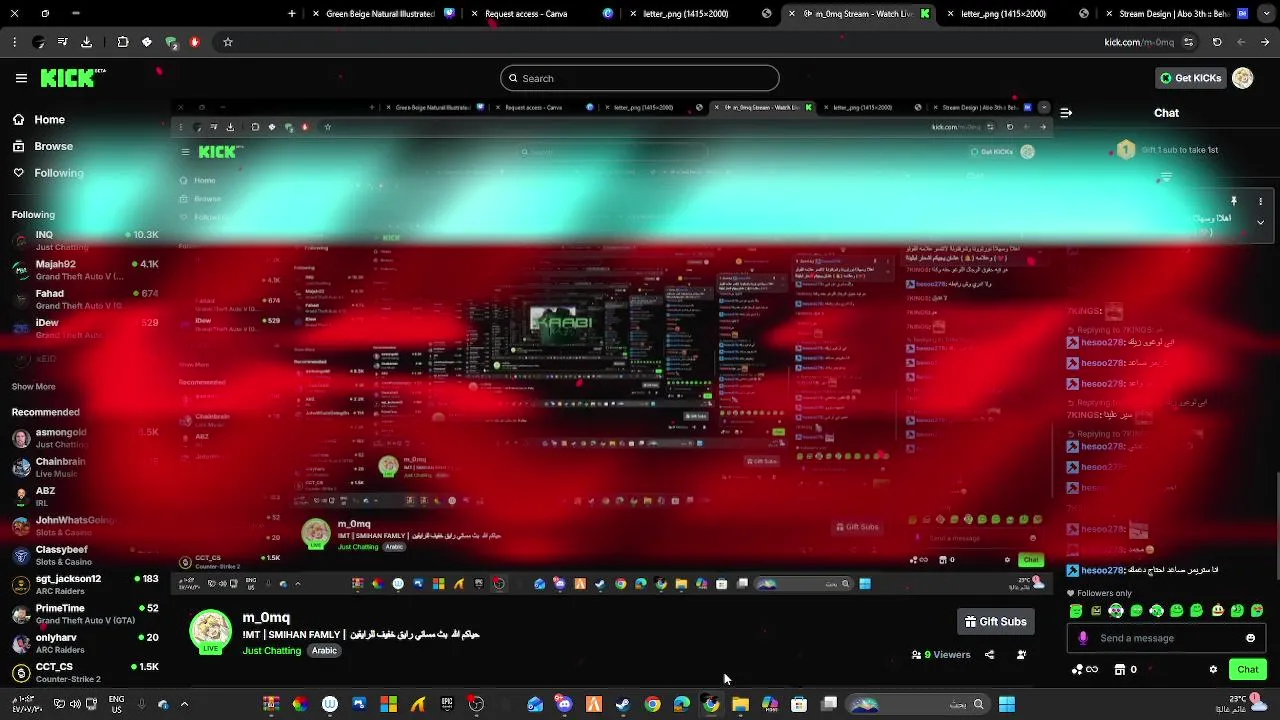Click the Arabic language tag
Viewport: 1280px width, 720px height.
tap(324, 651)
